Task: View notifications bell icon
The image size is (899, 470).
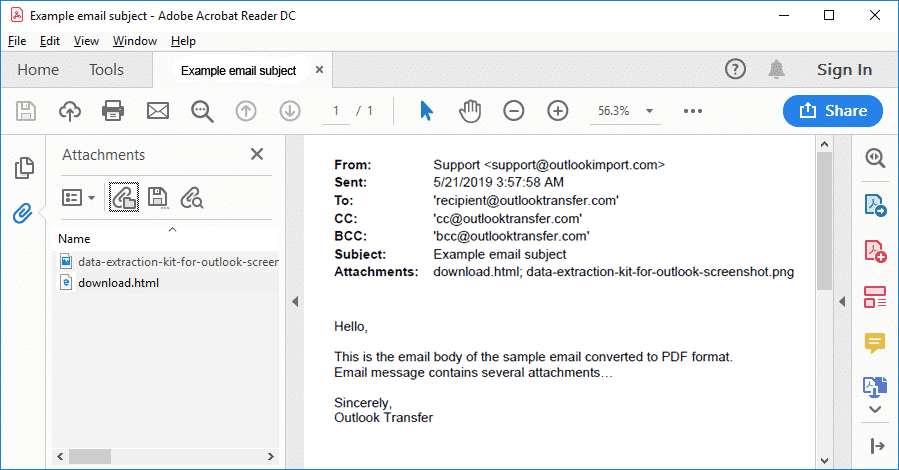Action: [x=776, y=69]
